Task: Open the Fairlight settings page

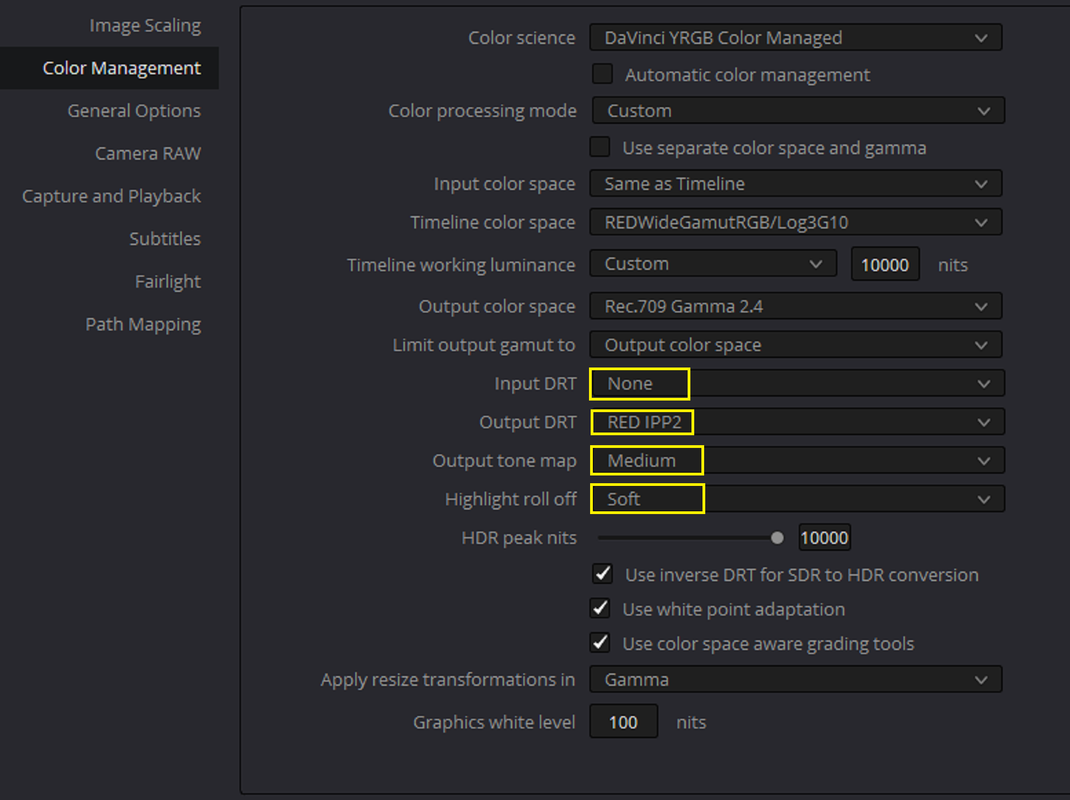Action: click(167, 281)
